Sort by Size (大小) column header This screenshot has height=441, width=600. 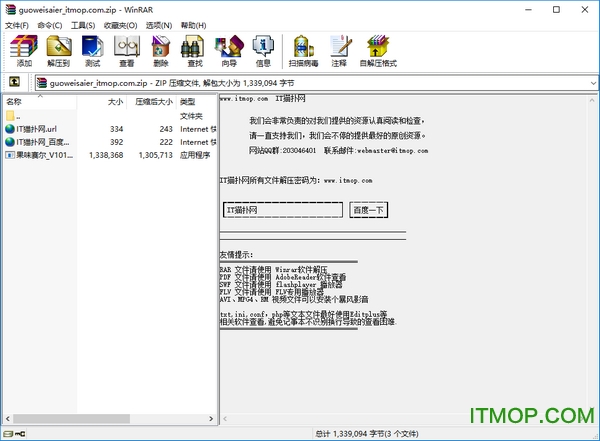[102, 101]
